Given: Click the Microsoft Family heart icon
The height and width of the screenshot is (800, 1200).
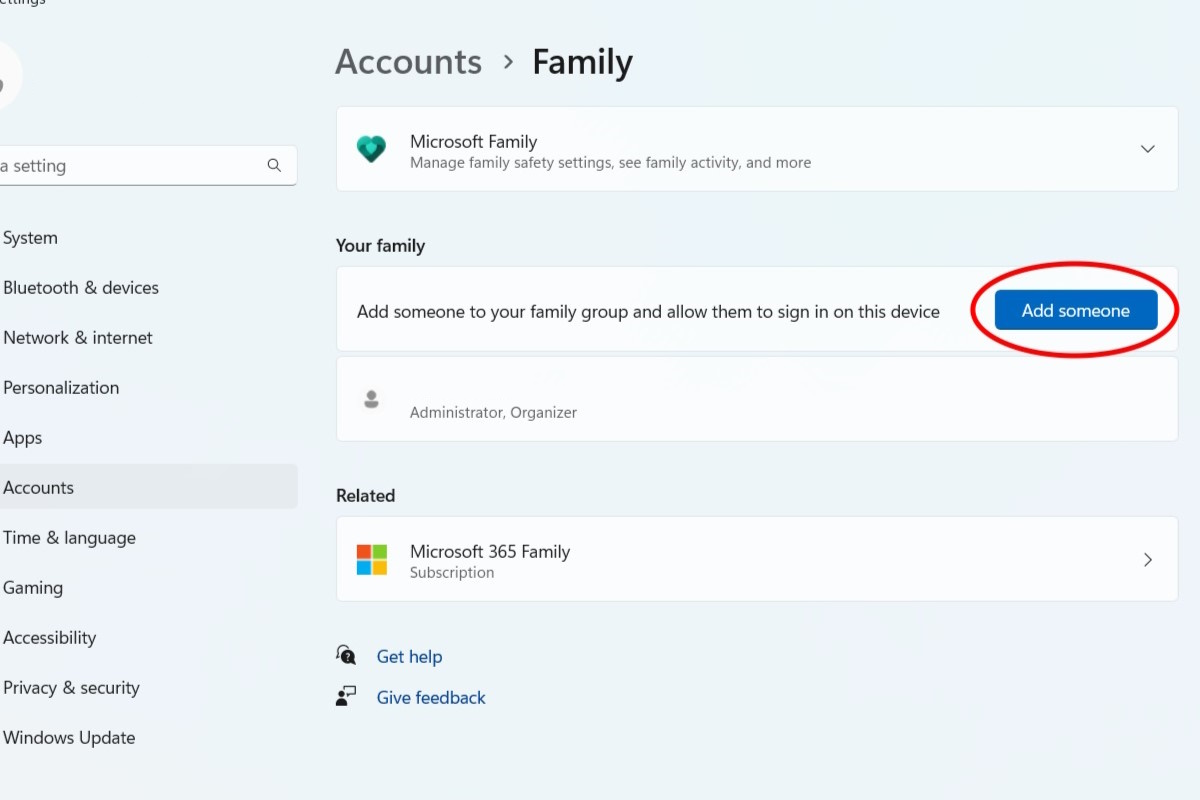Looking at the screenshot, I should coord(371,149).
